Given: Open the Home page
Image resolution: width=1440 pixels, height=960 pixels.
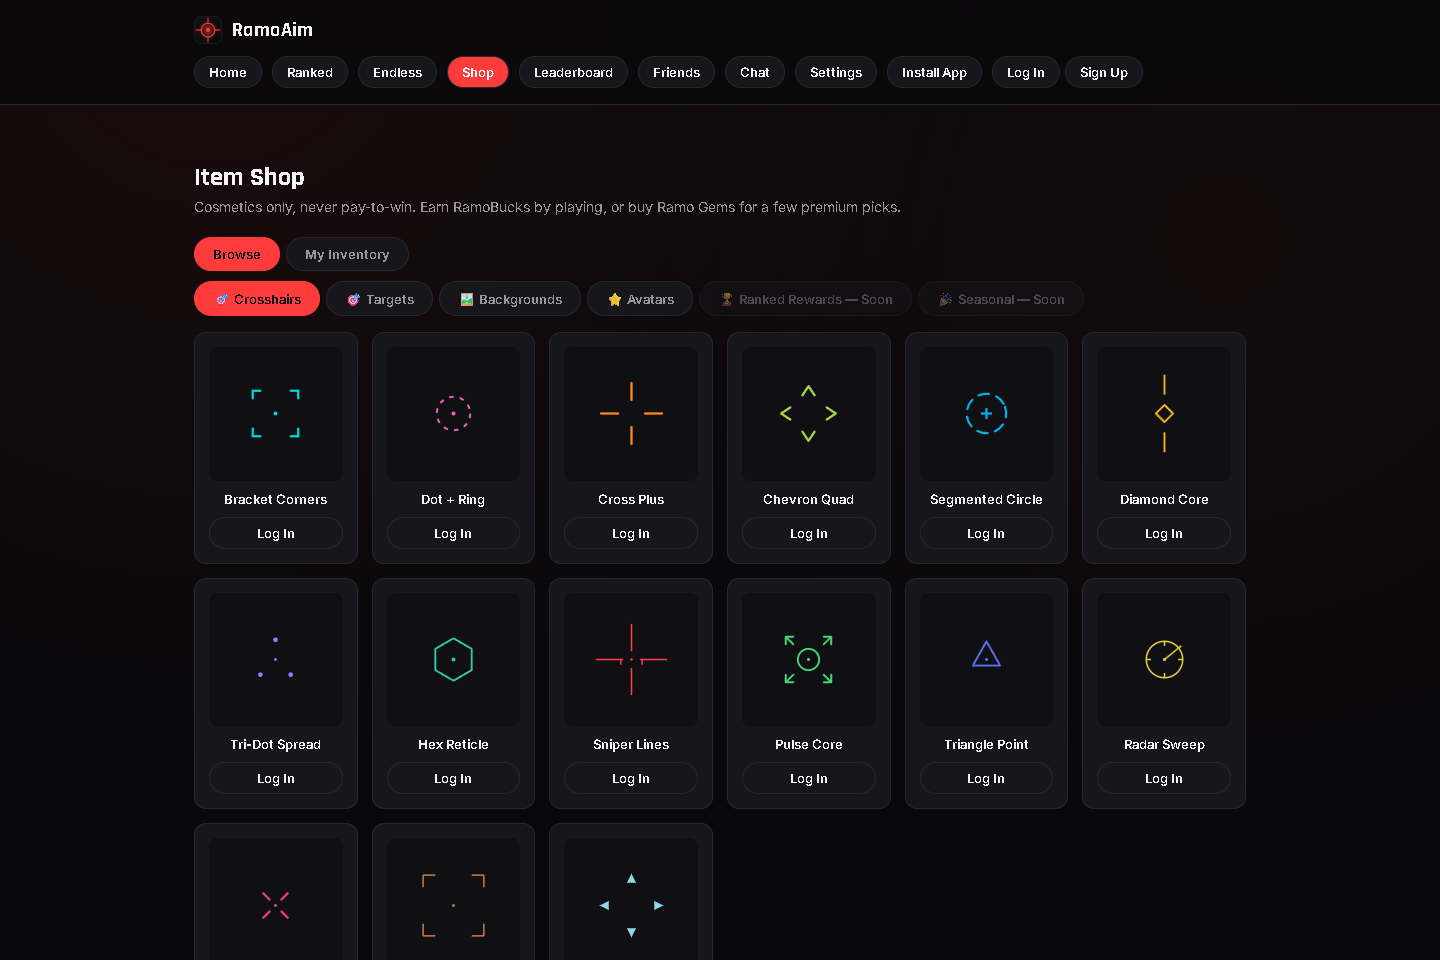Looking at the screenshot, I should pyautogui.click(x=228, y=72).
